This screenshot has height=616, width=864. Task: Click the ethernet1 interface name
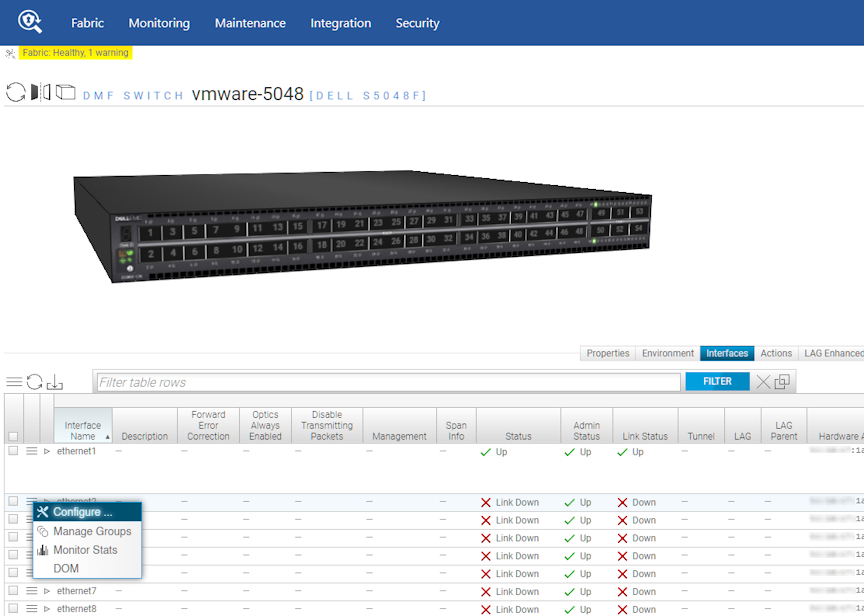click(x=77, y=451)
